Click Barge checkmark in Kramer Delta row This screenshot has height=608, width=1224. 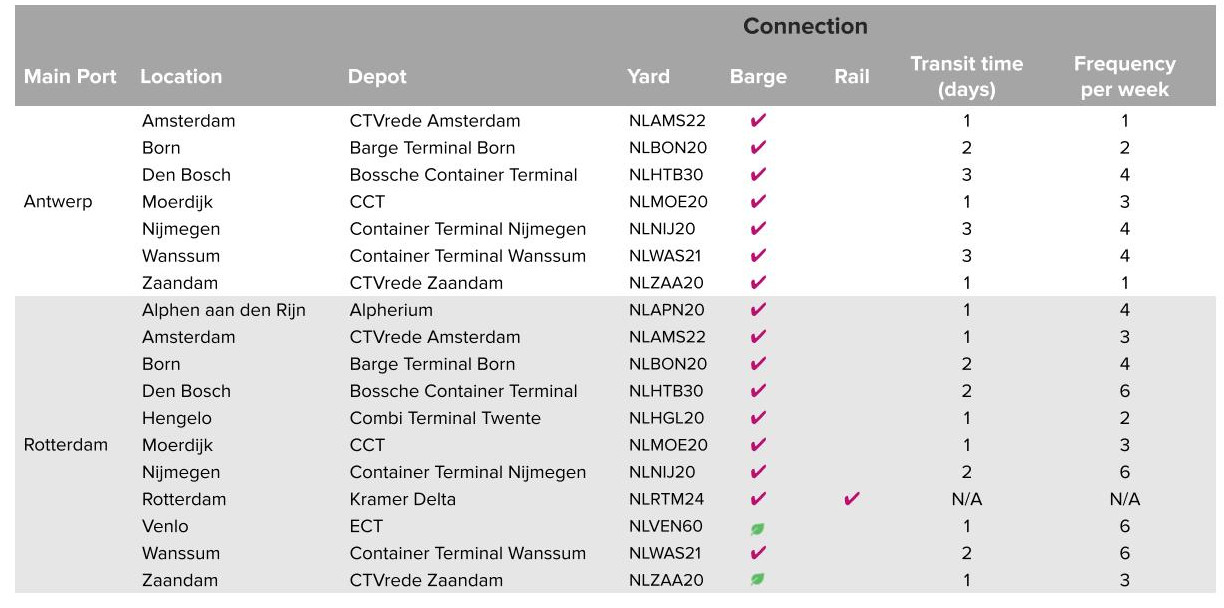758,499
